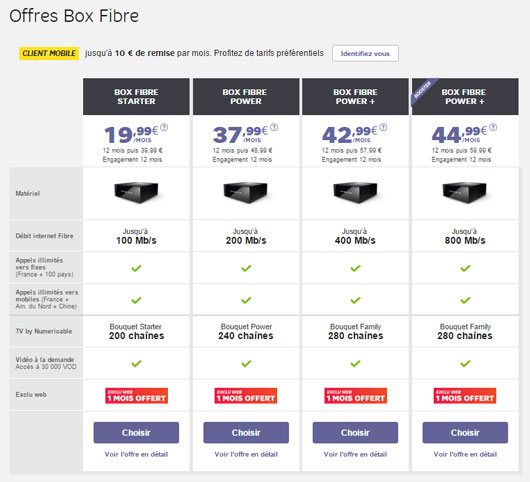530x482 pixels.
Task: Click the Box Fibre Starter equipment image
Action: (x=136, y=193)
